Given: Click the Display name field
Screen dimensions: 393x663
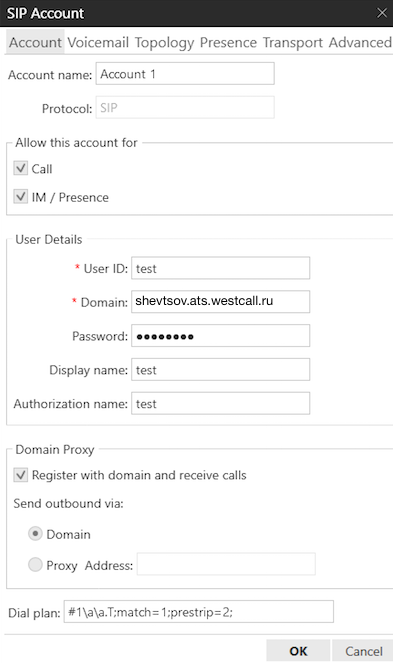Looking at the screenshot, I should [220, 370].
